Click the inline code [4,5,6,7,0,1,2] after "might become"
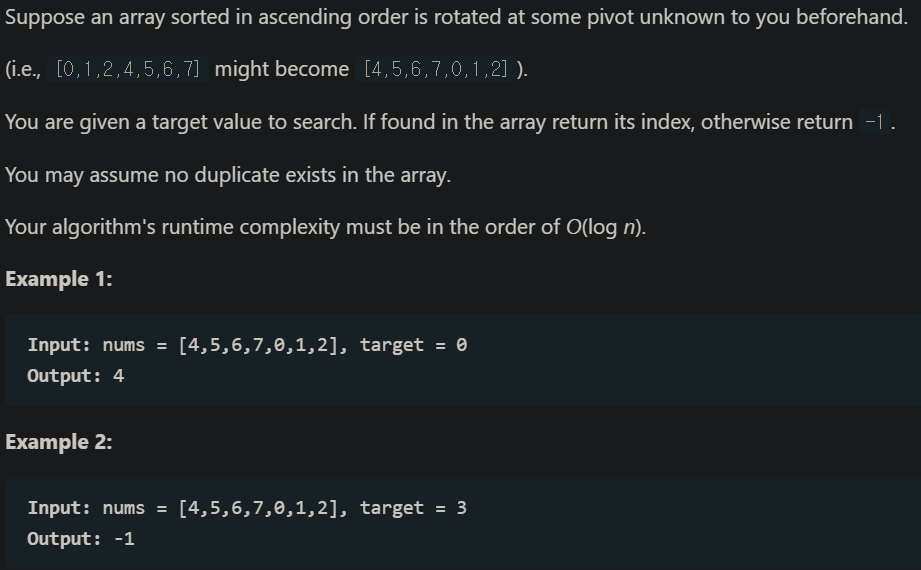The height and width of the screenshot is (570, 921). pyautogui.click(x=436, y=69)
